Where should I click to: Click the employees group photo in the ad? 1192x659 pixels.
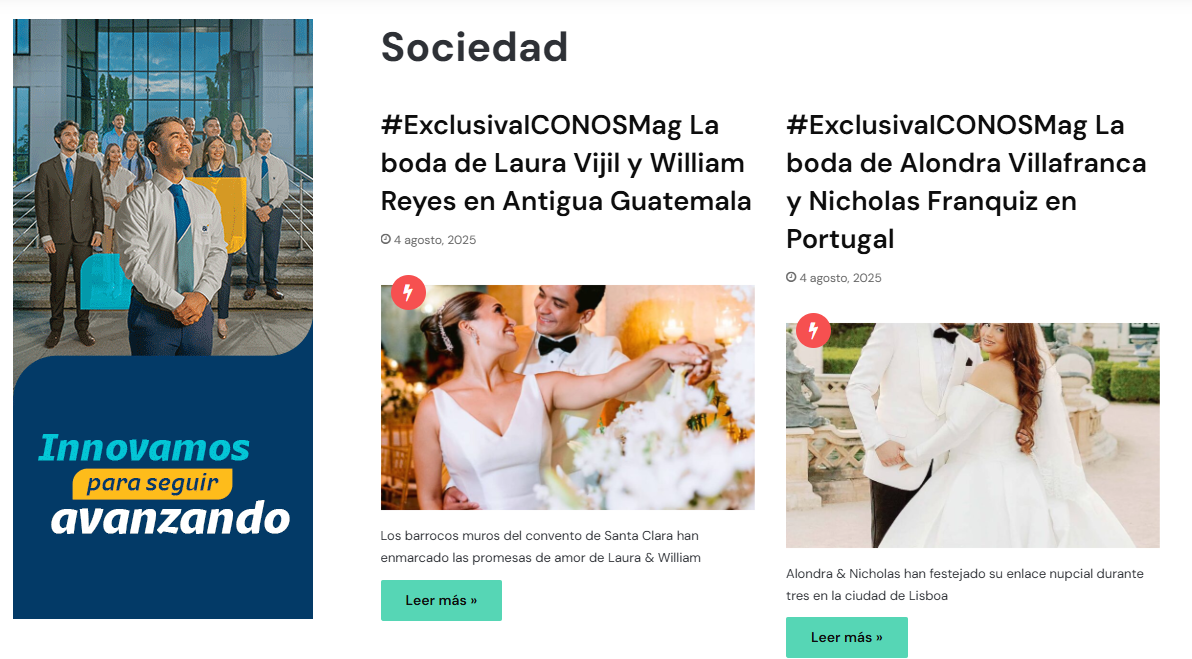point(163,187)
